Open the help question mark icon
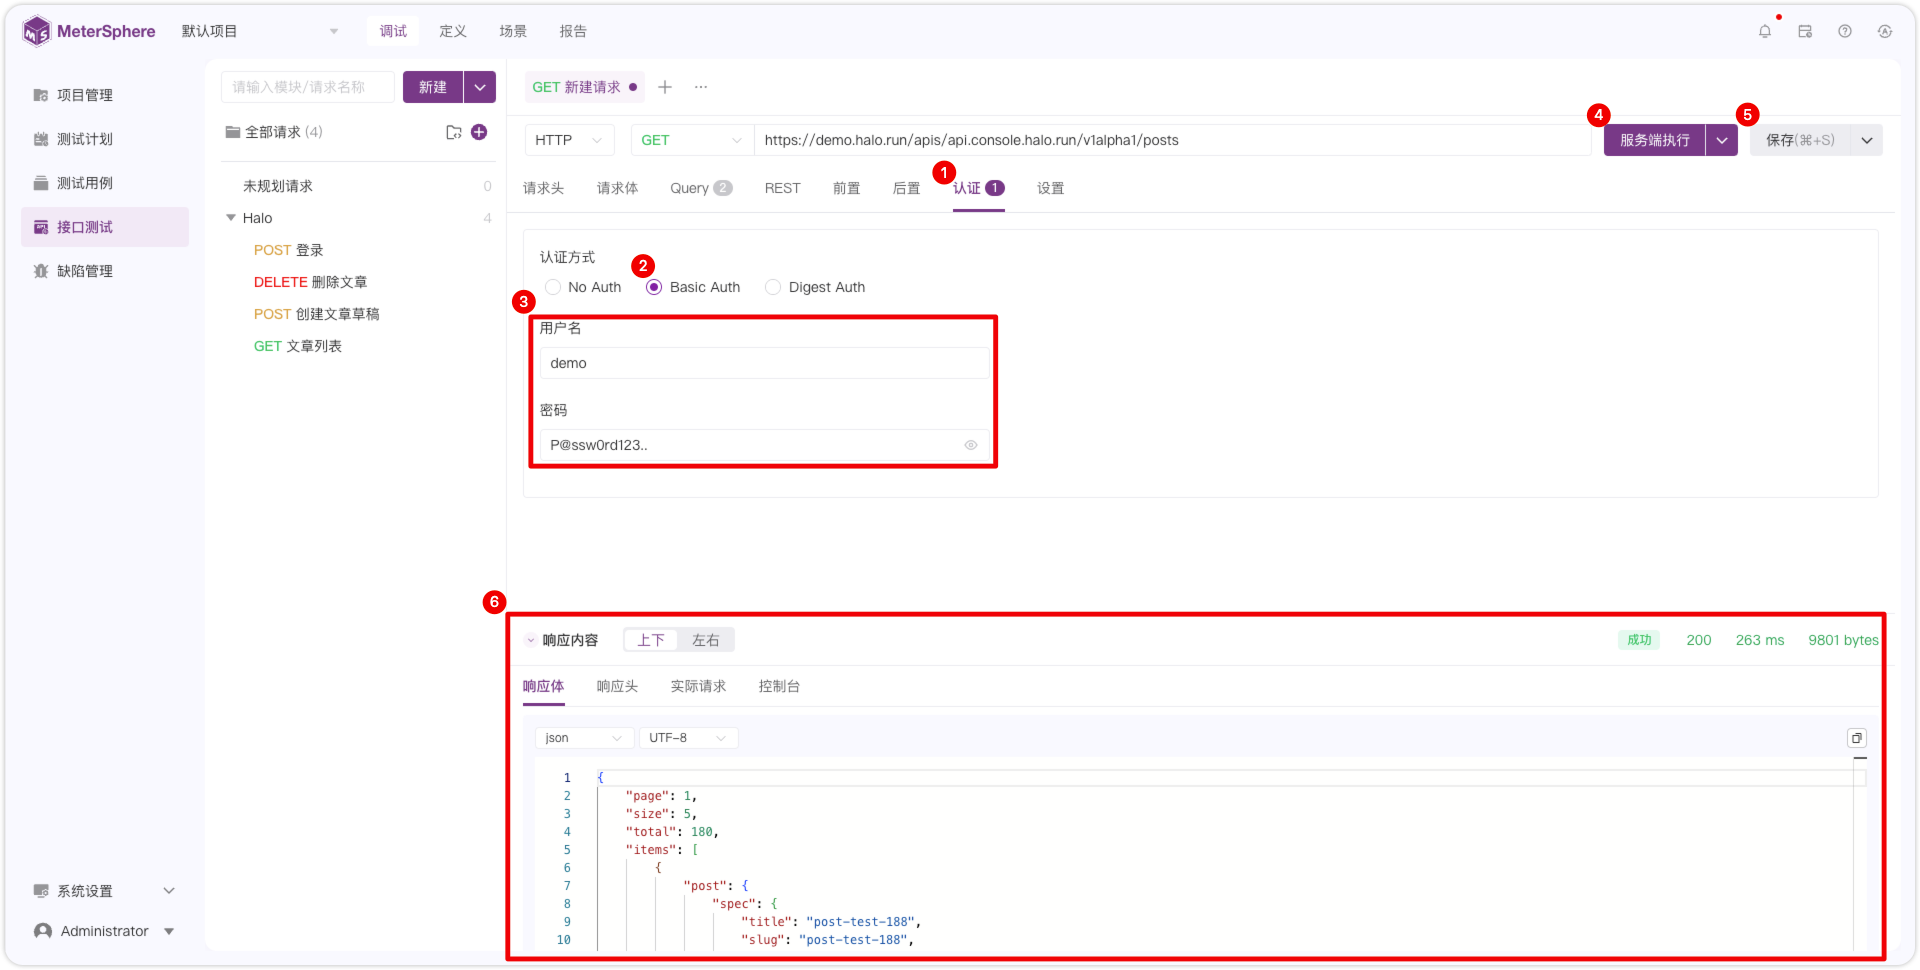This screenshot has height=970, width=1920. point(1845,31)
